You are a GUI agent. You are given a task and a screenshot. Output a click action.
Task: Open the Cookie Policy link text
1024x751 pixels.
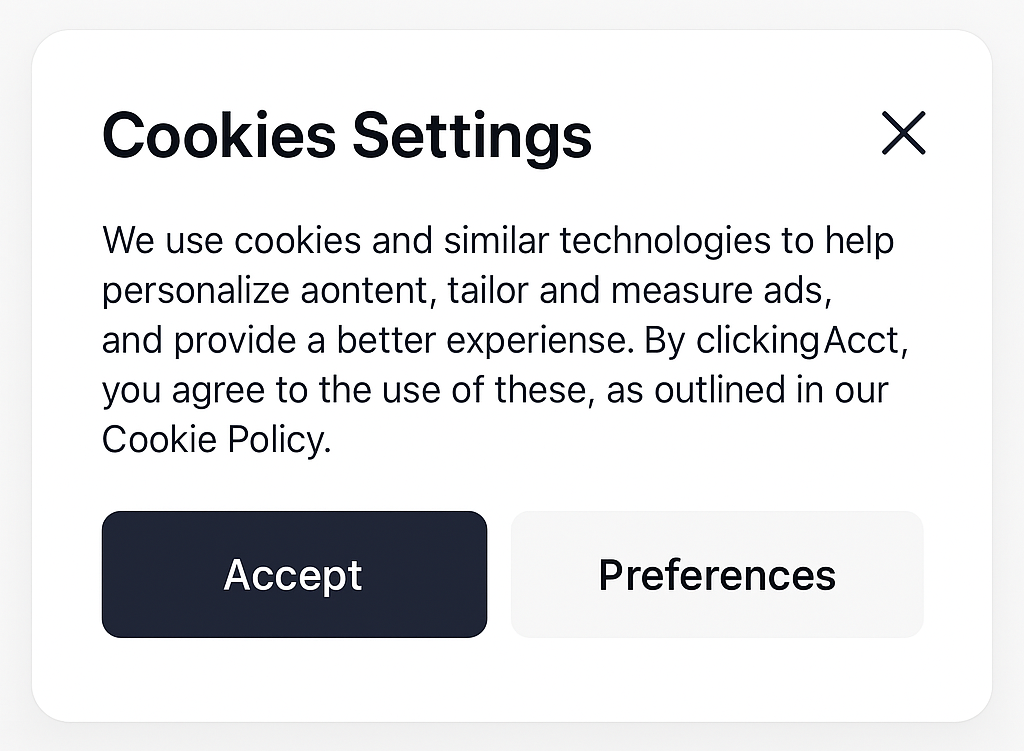[x=216, y=439]
